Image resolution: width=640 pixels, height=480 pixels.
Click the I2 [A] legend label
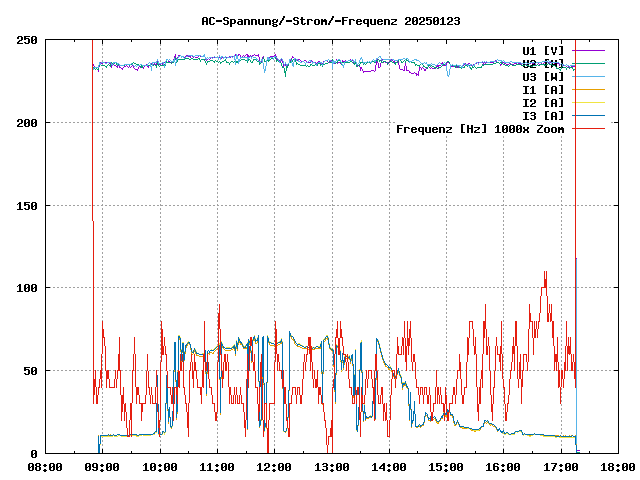click(543, 103)
